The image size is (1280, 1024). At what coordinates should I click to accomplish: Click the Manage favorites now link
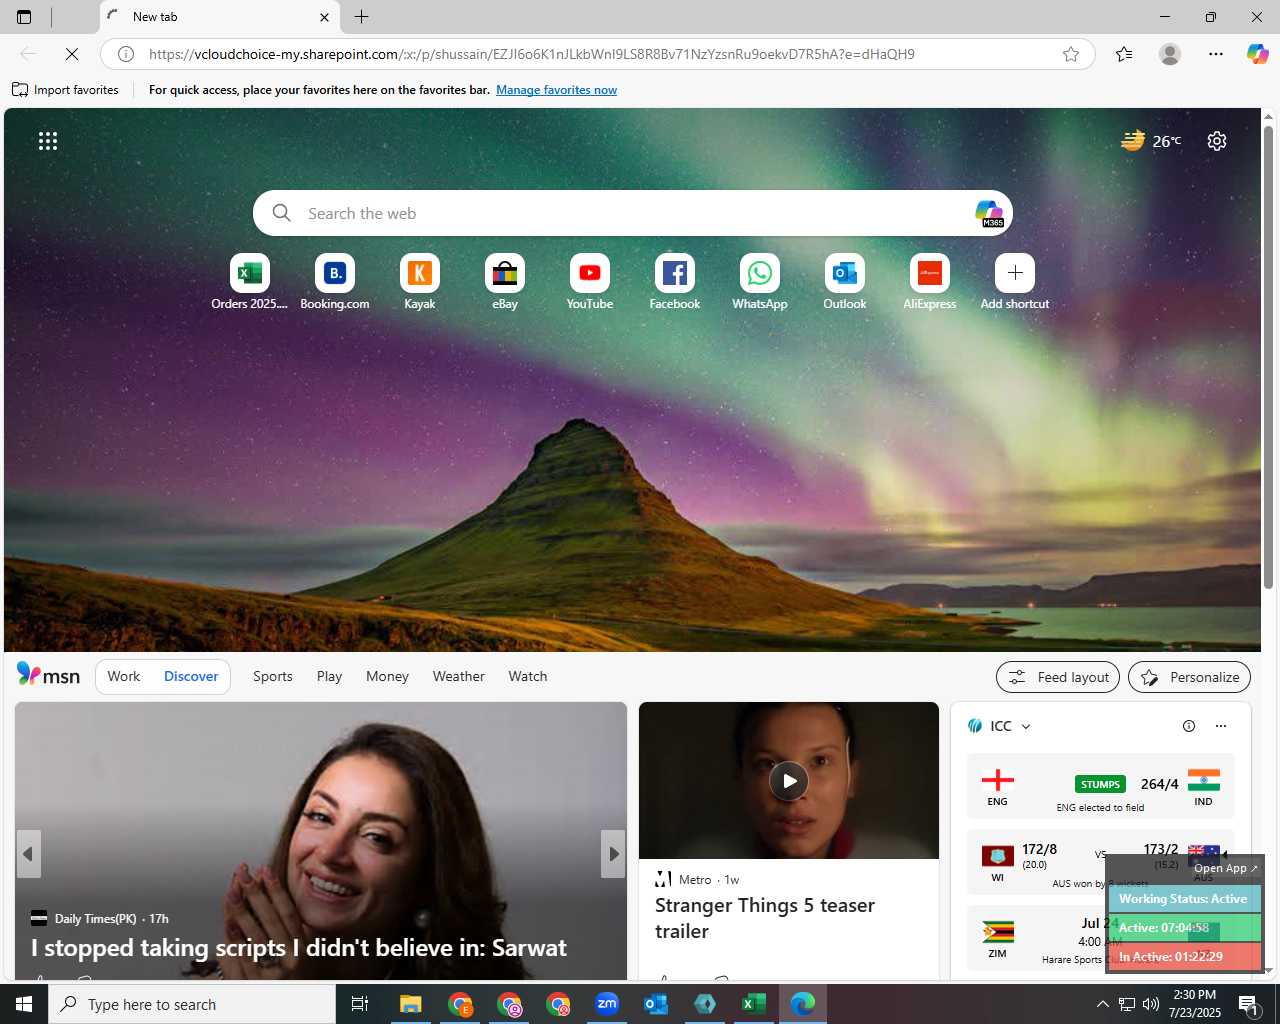coord(556,90)
